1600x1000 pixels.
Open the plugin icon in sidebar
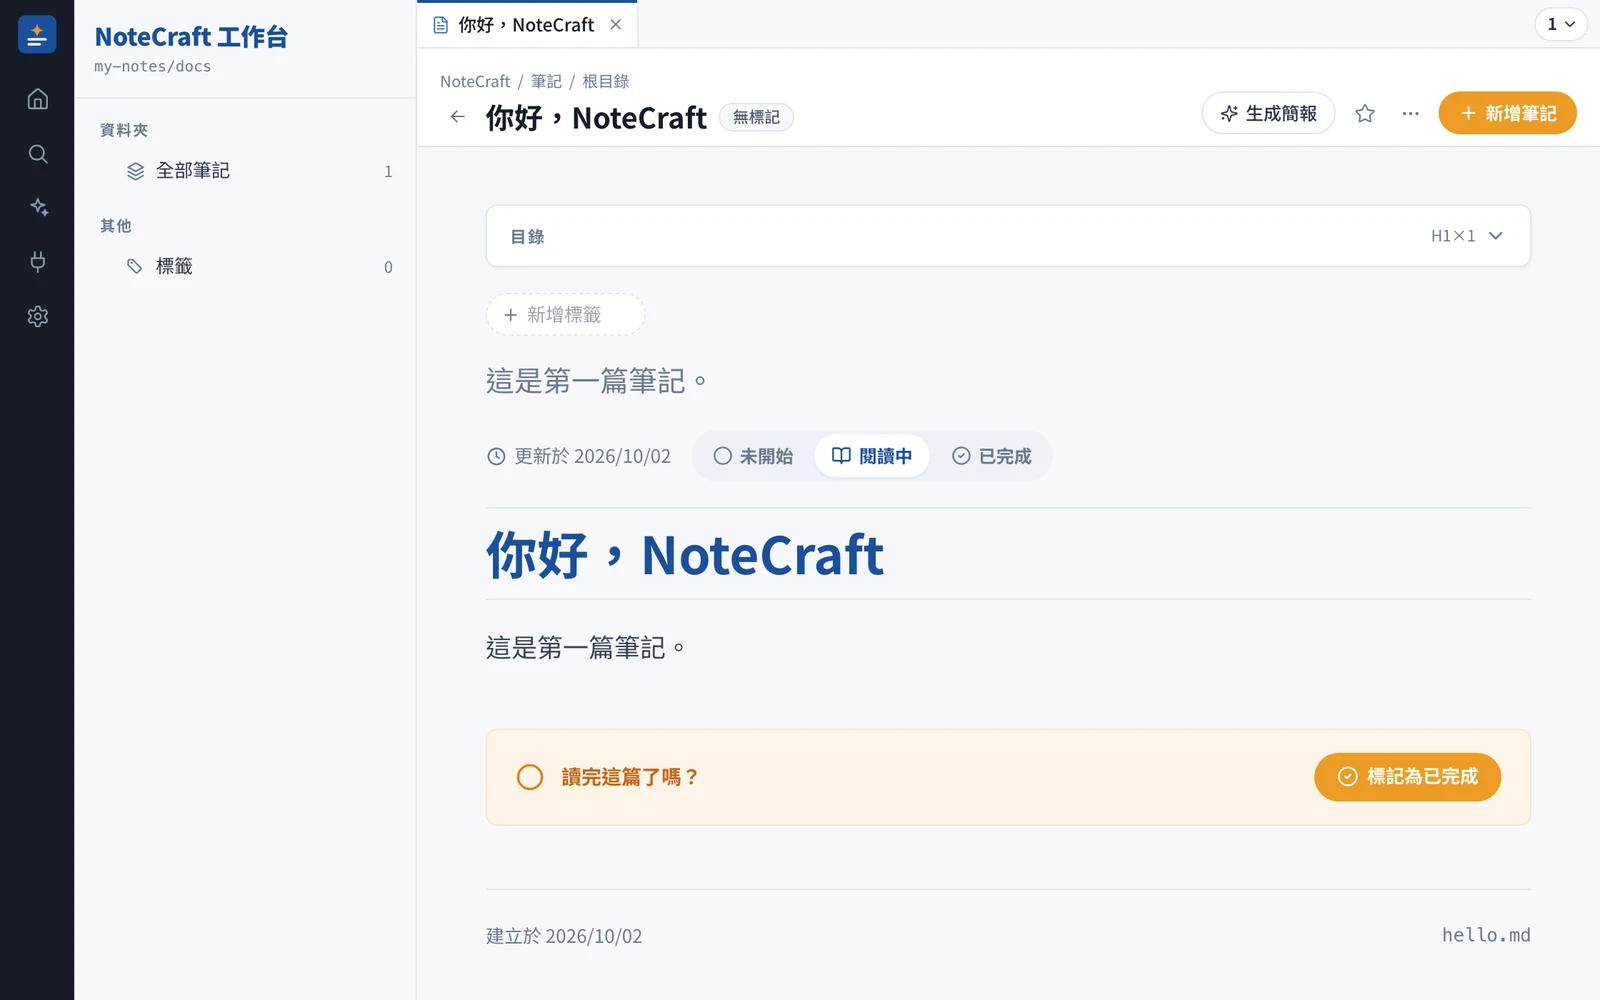coord(37,262)
